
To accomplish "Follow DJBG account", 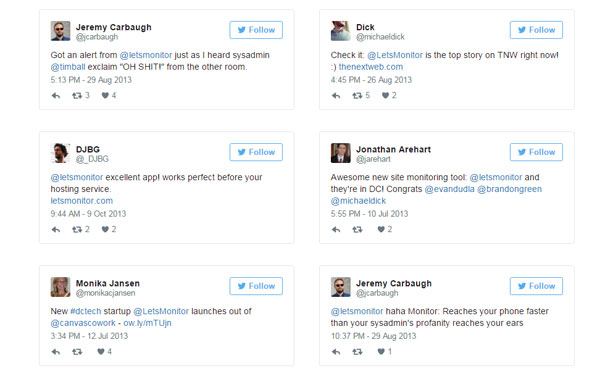I will (x=256, y=152).
